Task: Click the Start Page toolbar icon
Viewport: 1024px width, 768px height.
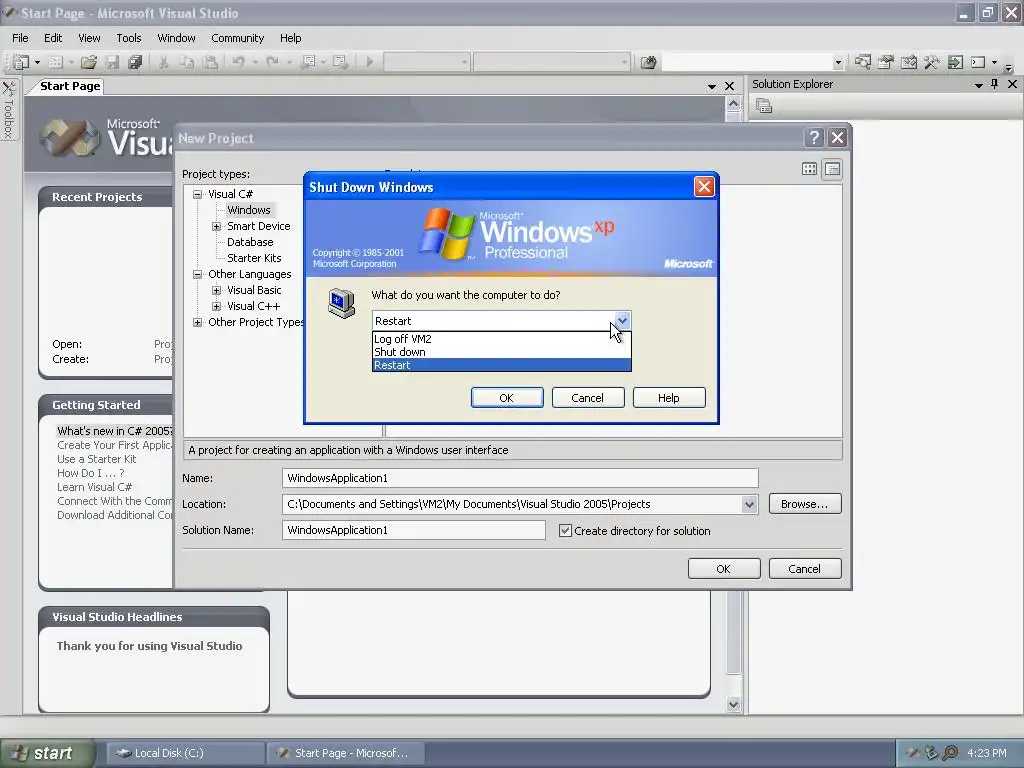Action: click(x=955, y=62)
